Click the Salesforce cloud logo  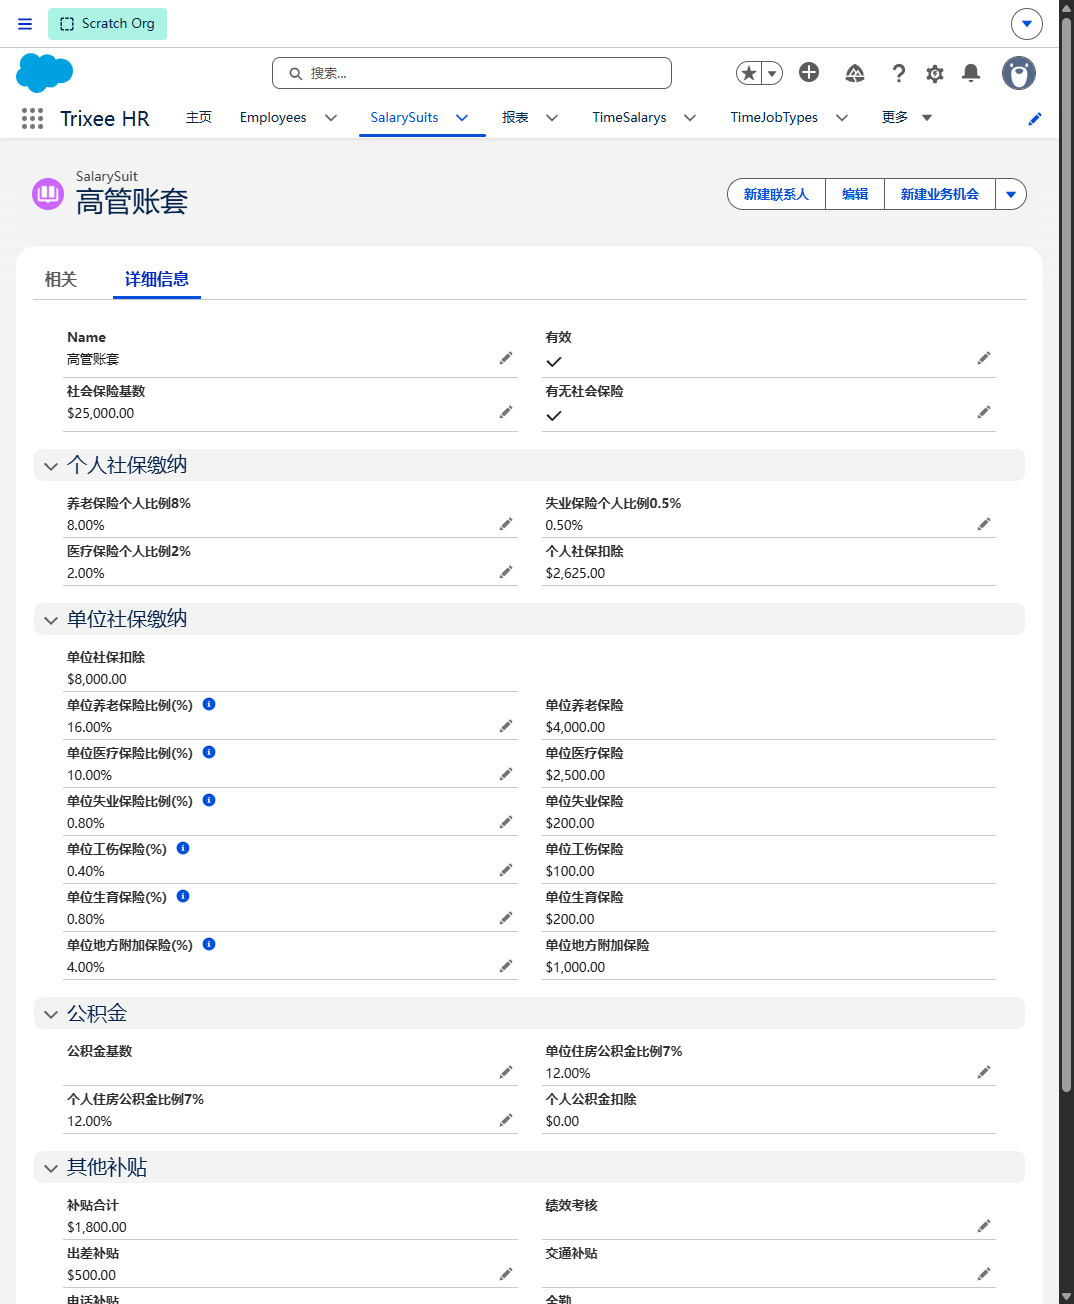click(45, 73)
